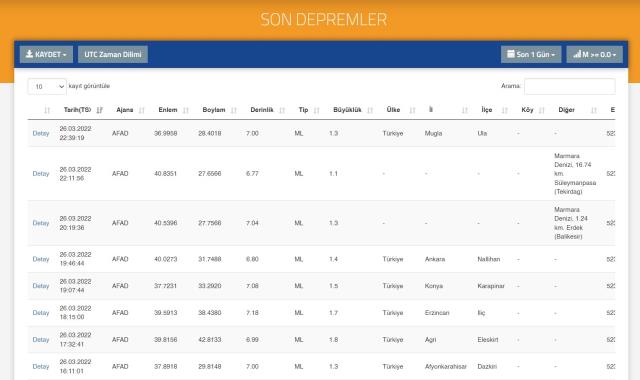640x380 pixels.
Task: Sort table by Derinlik sort icon
Action: pyautogui.click(x=282, y=110)
